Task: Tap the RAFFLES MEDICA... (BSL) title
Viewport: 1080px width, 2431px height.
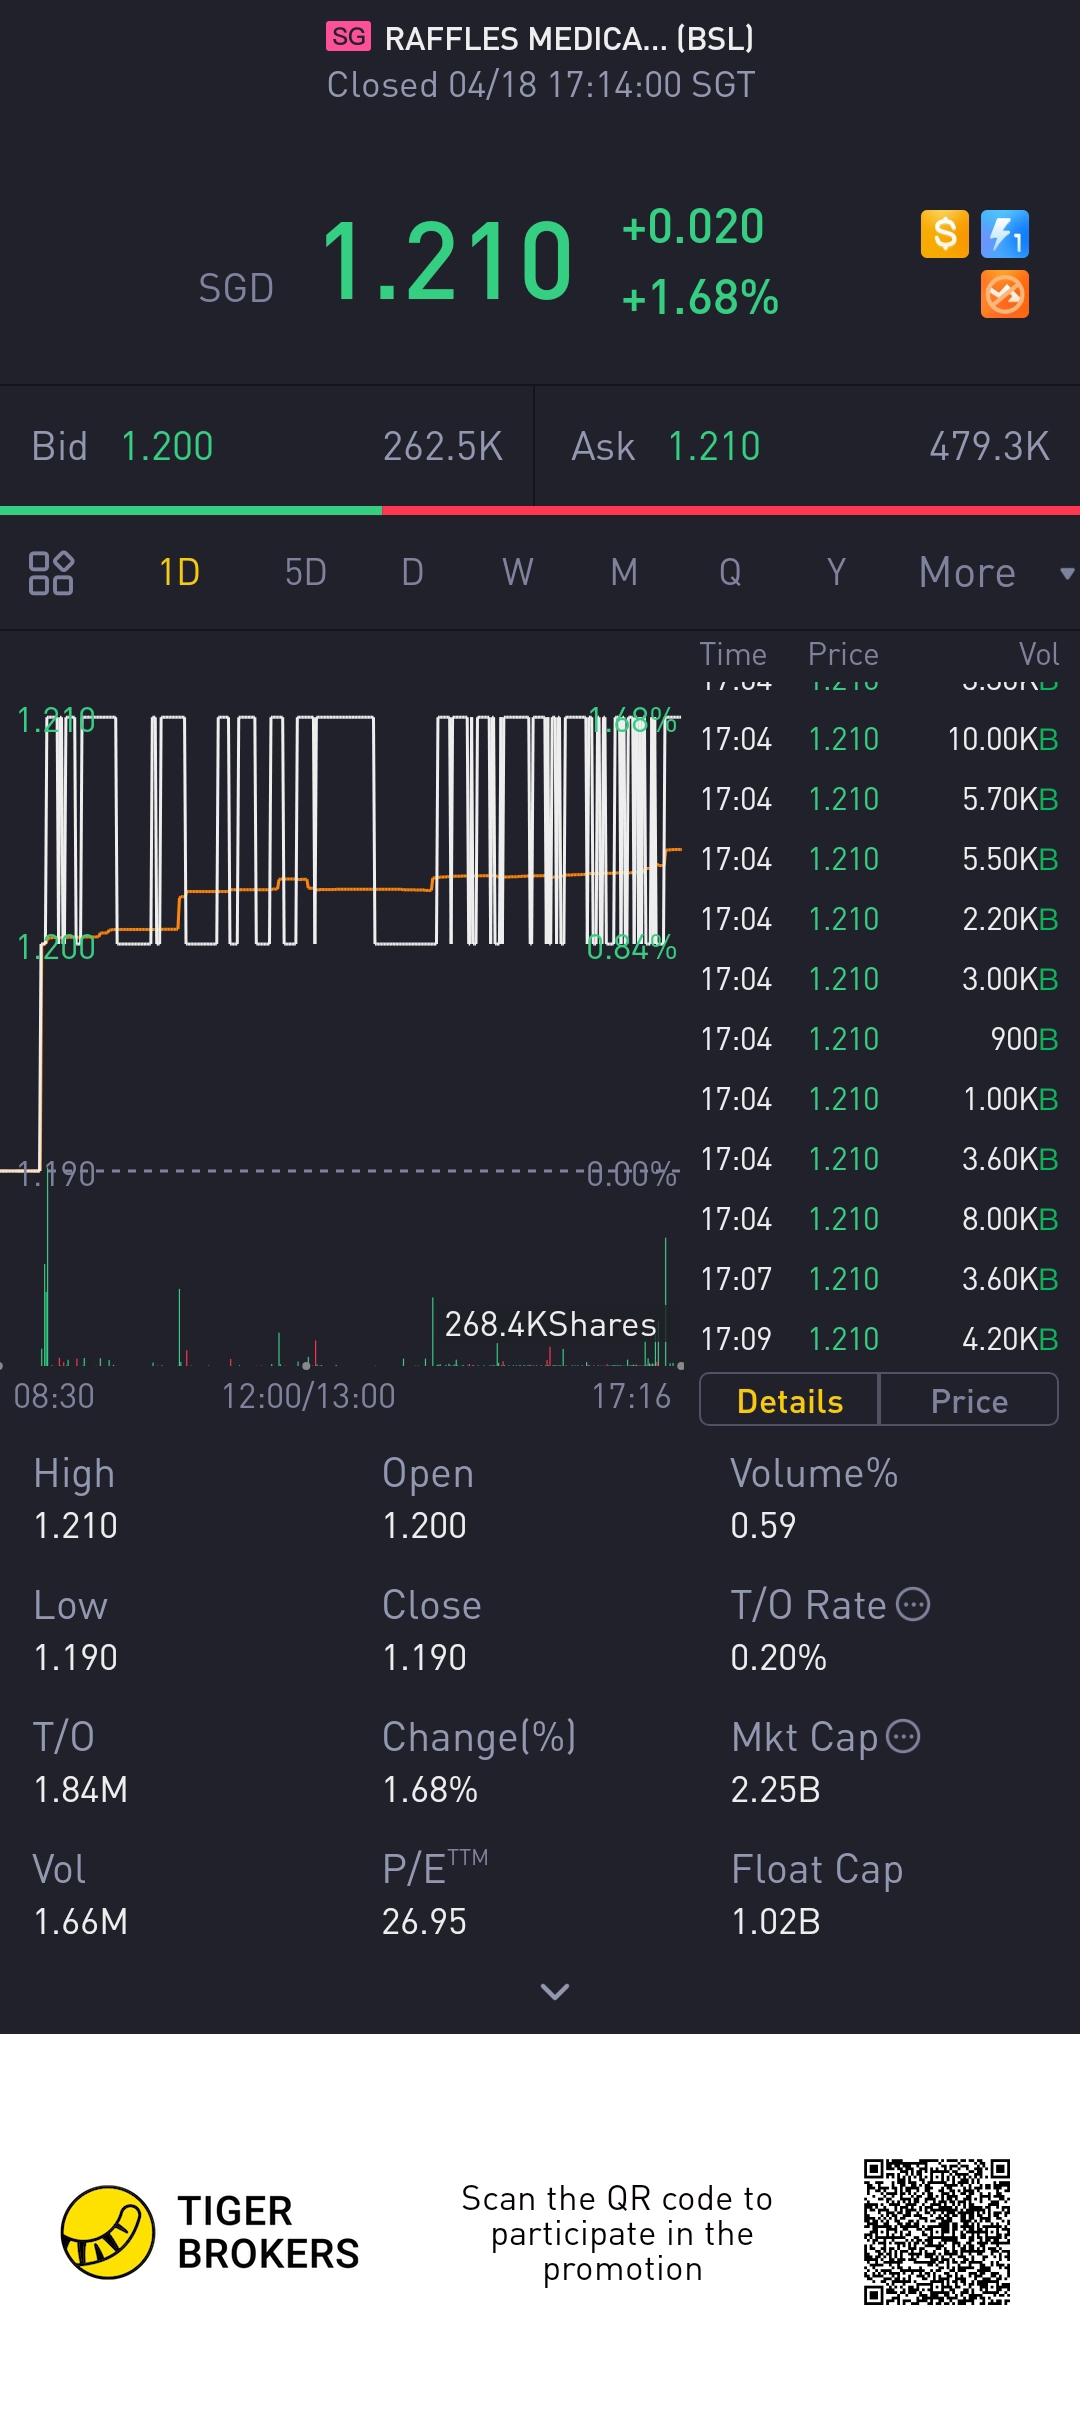Action: [569, 38]
